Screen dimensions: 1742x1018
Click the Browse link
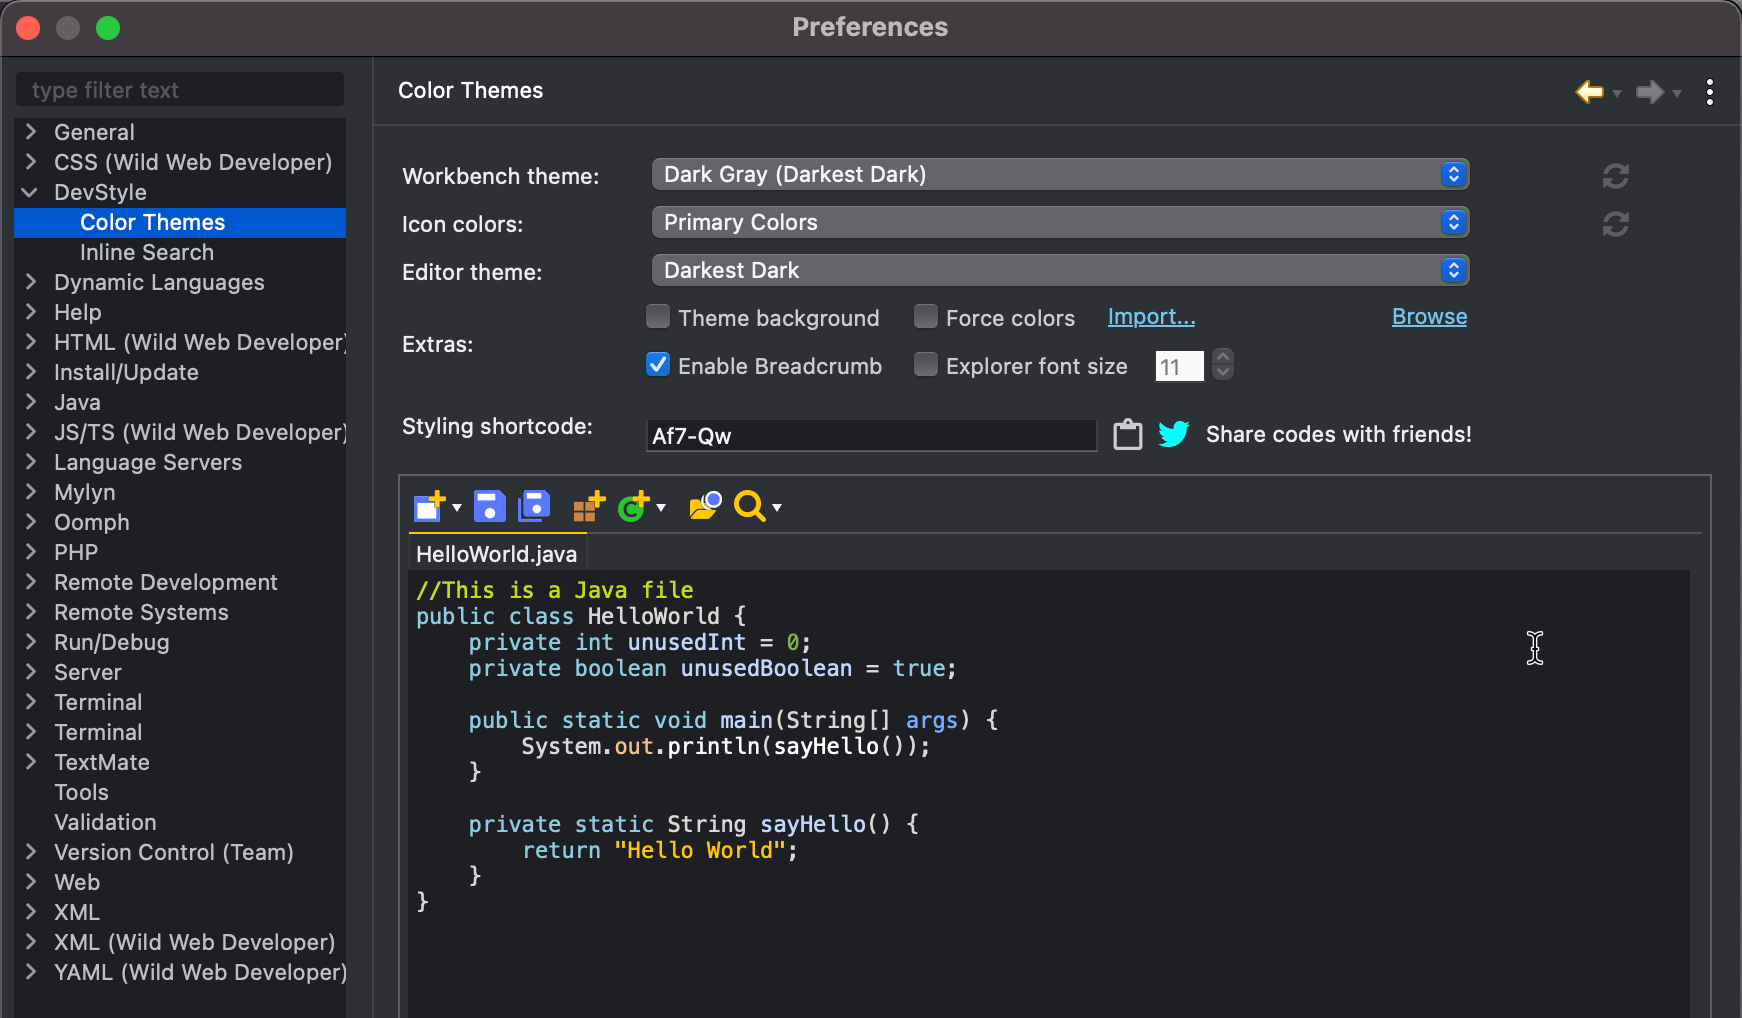point(1429,317)
